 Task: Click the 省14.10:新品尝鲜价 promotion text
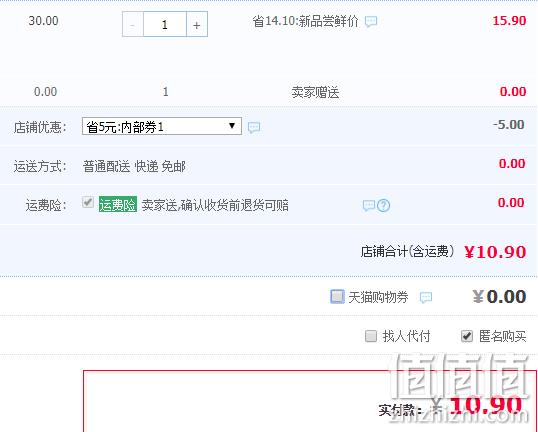[x=305, y=22]
